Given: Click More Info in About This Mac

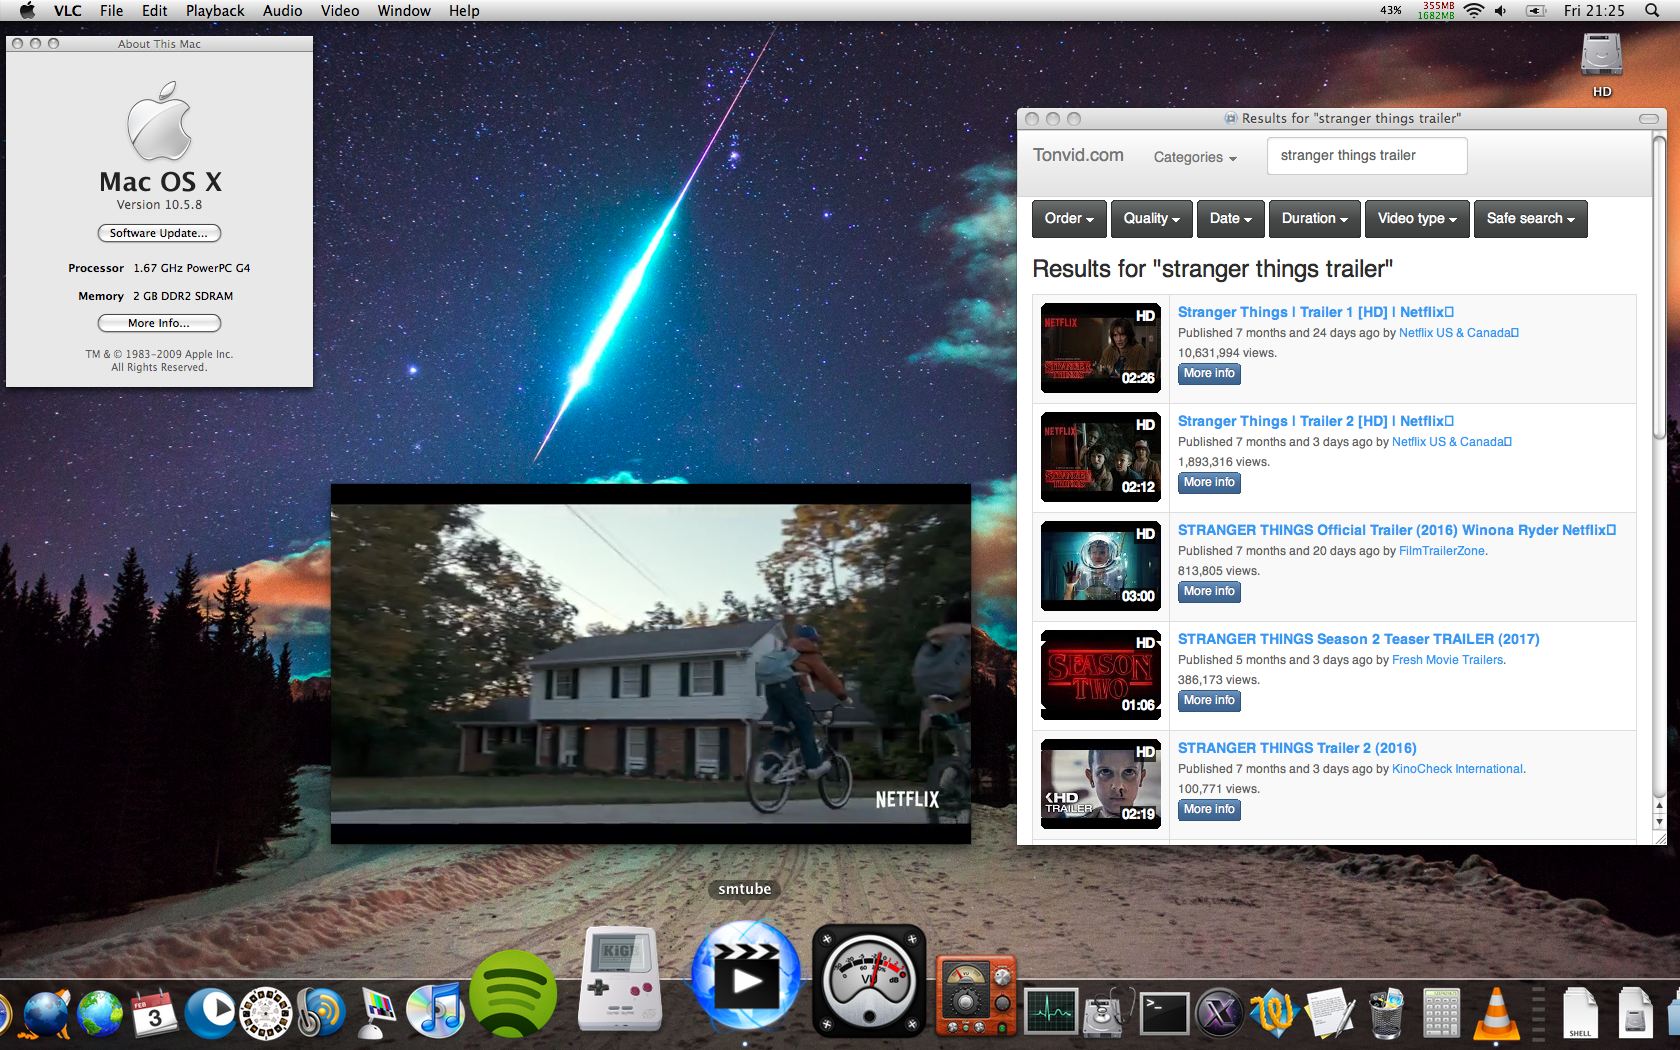Looking at the screenshot, I should tap(159, 323).
